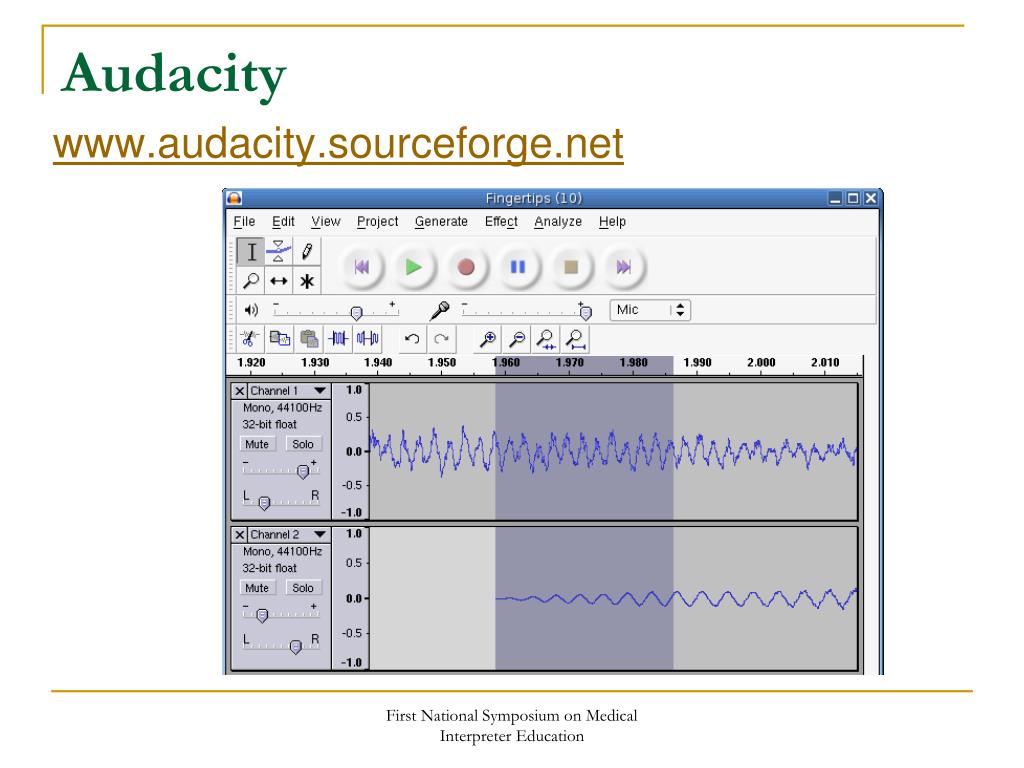Select the Draw pencil tool
This screenshot has width=1024, height=768.
tap(306, 252)
